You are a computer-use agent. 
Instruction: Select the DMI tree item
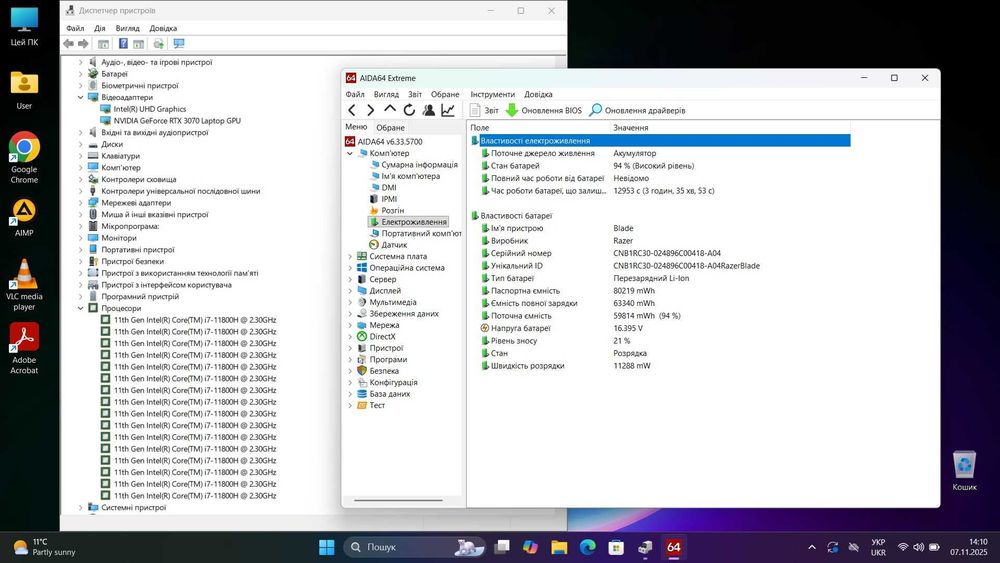388,187
